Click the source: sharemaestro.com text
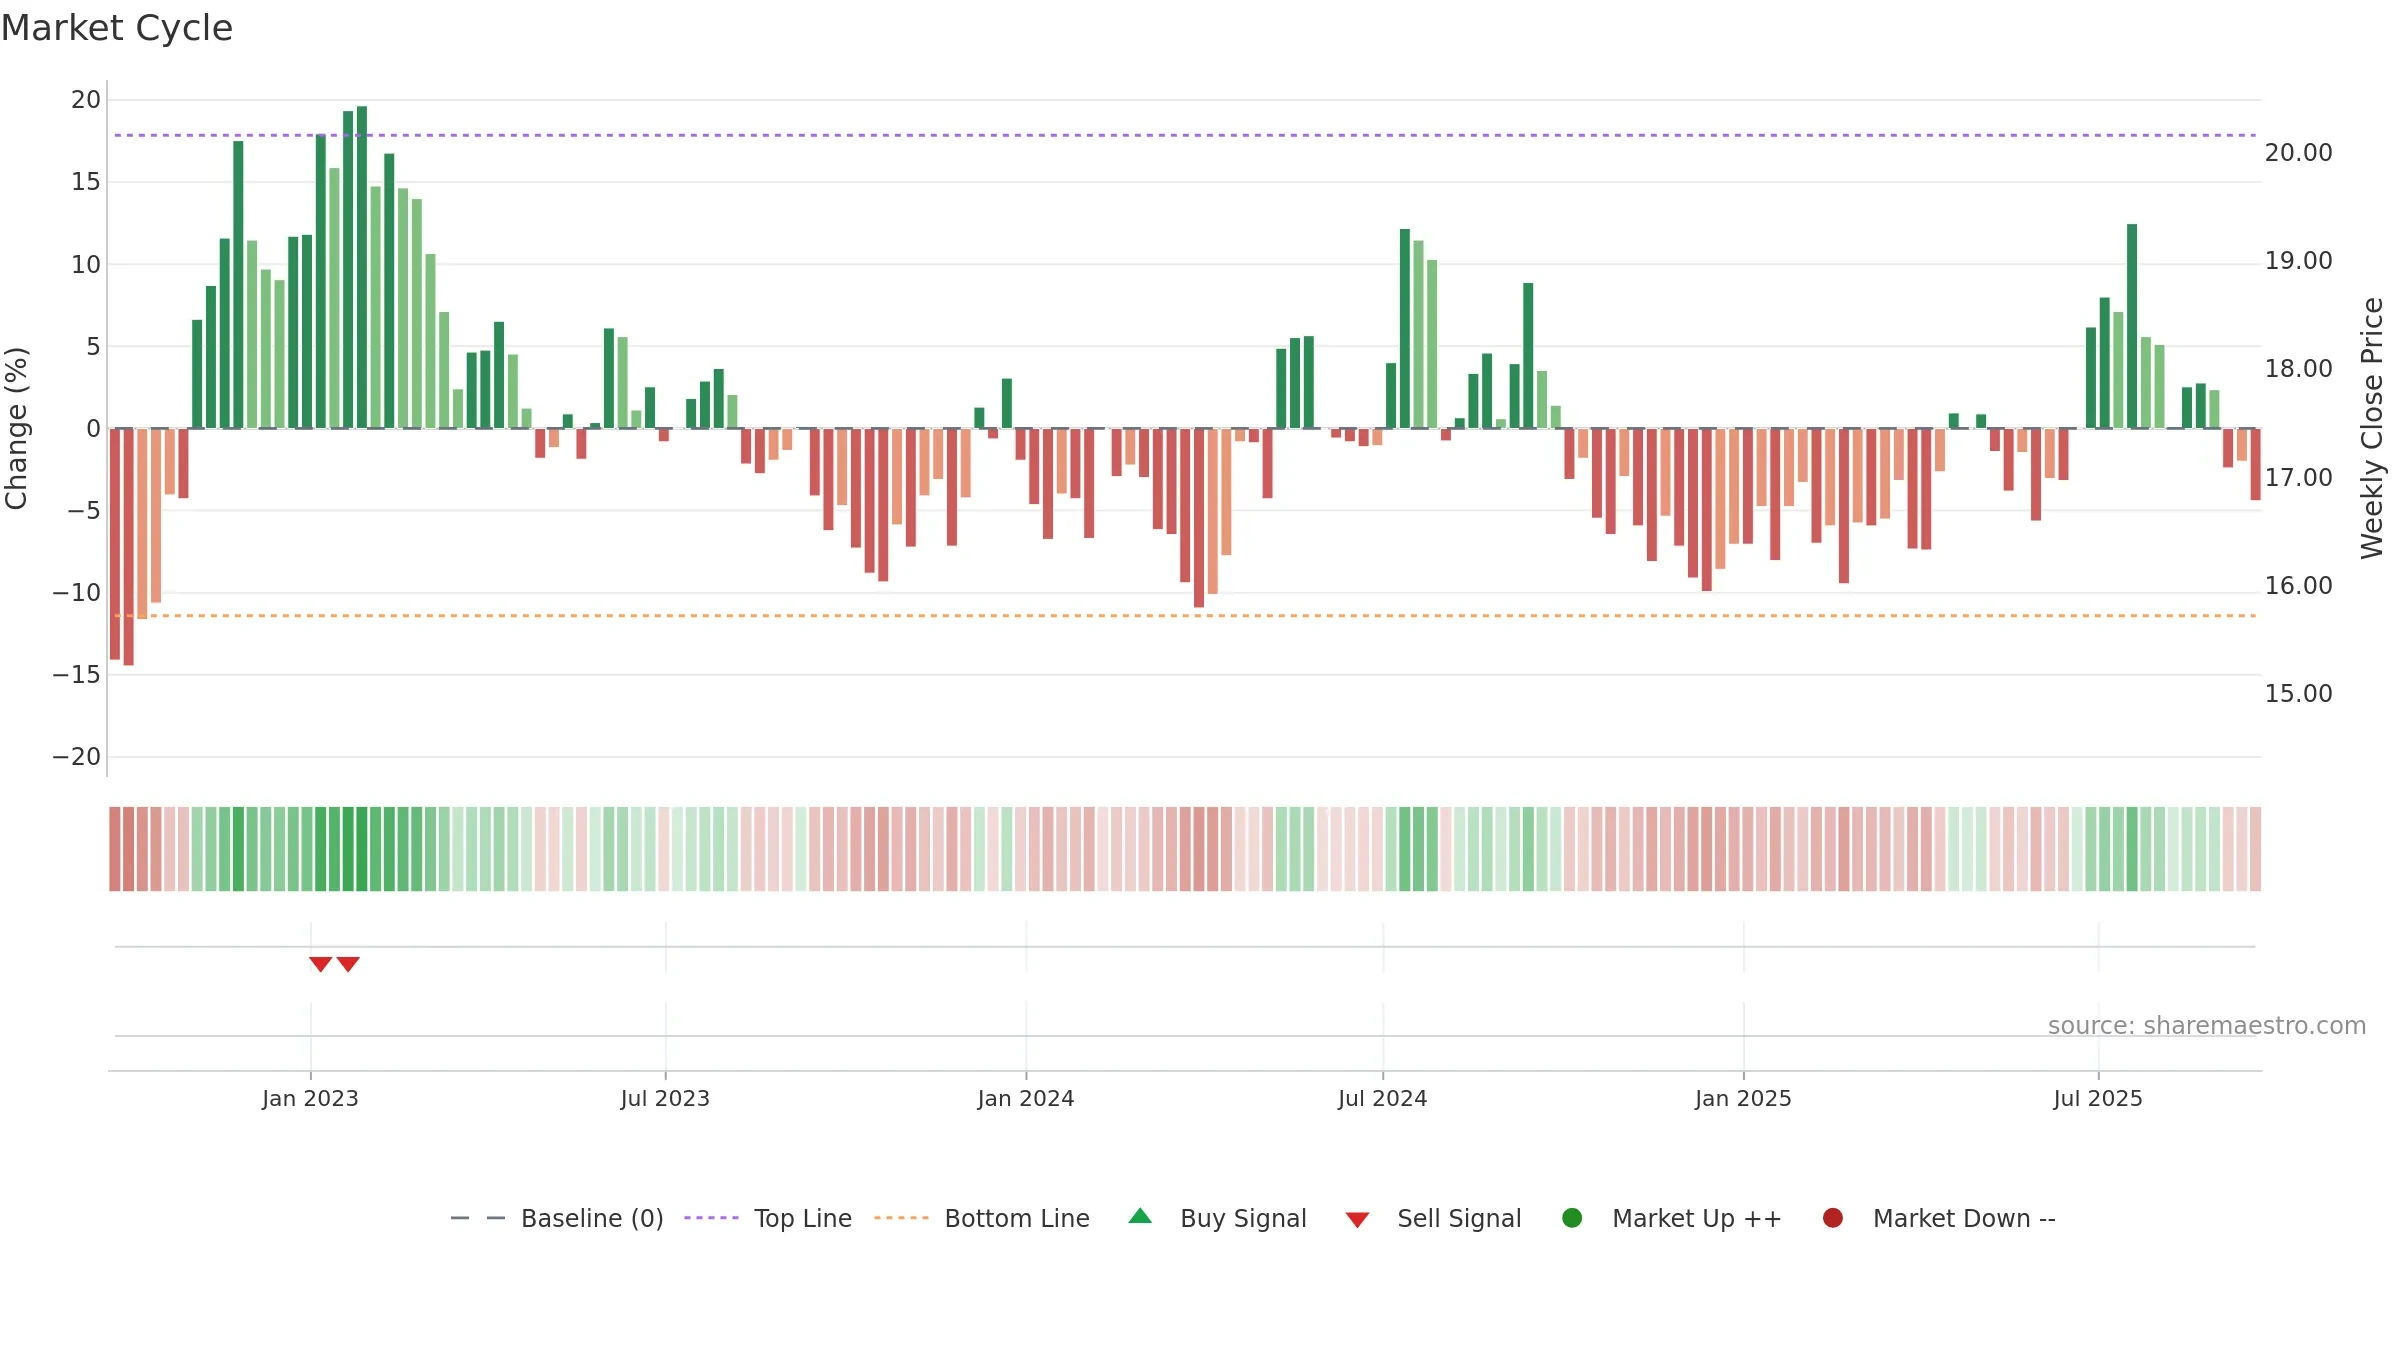This screenshot has height=1350, width=2400. tap(2207, 1026)
